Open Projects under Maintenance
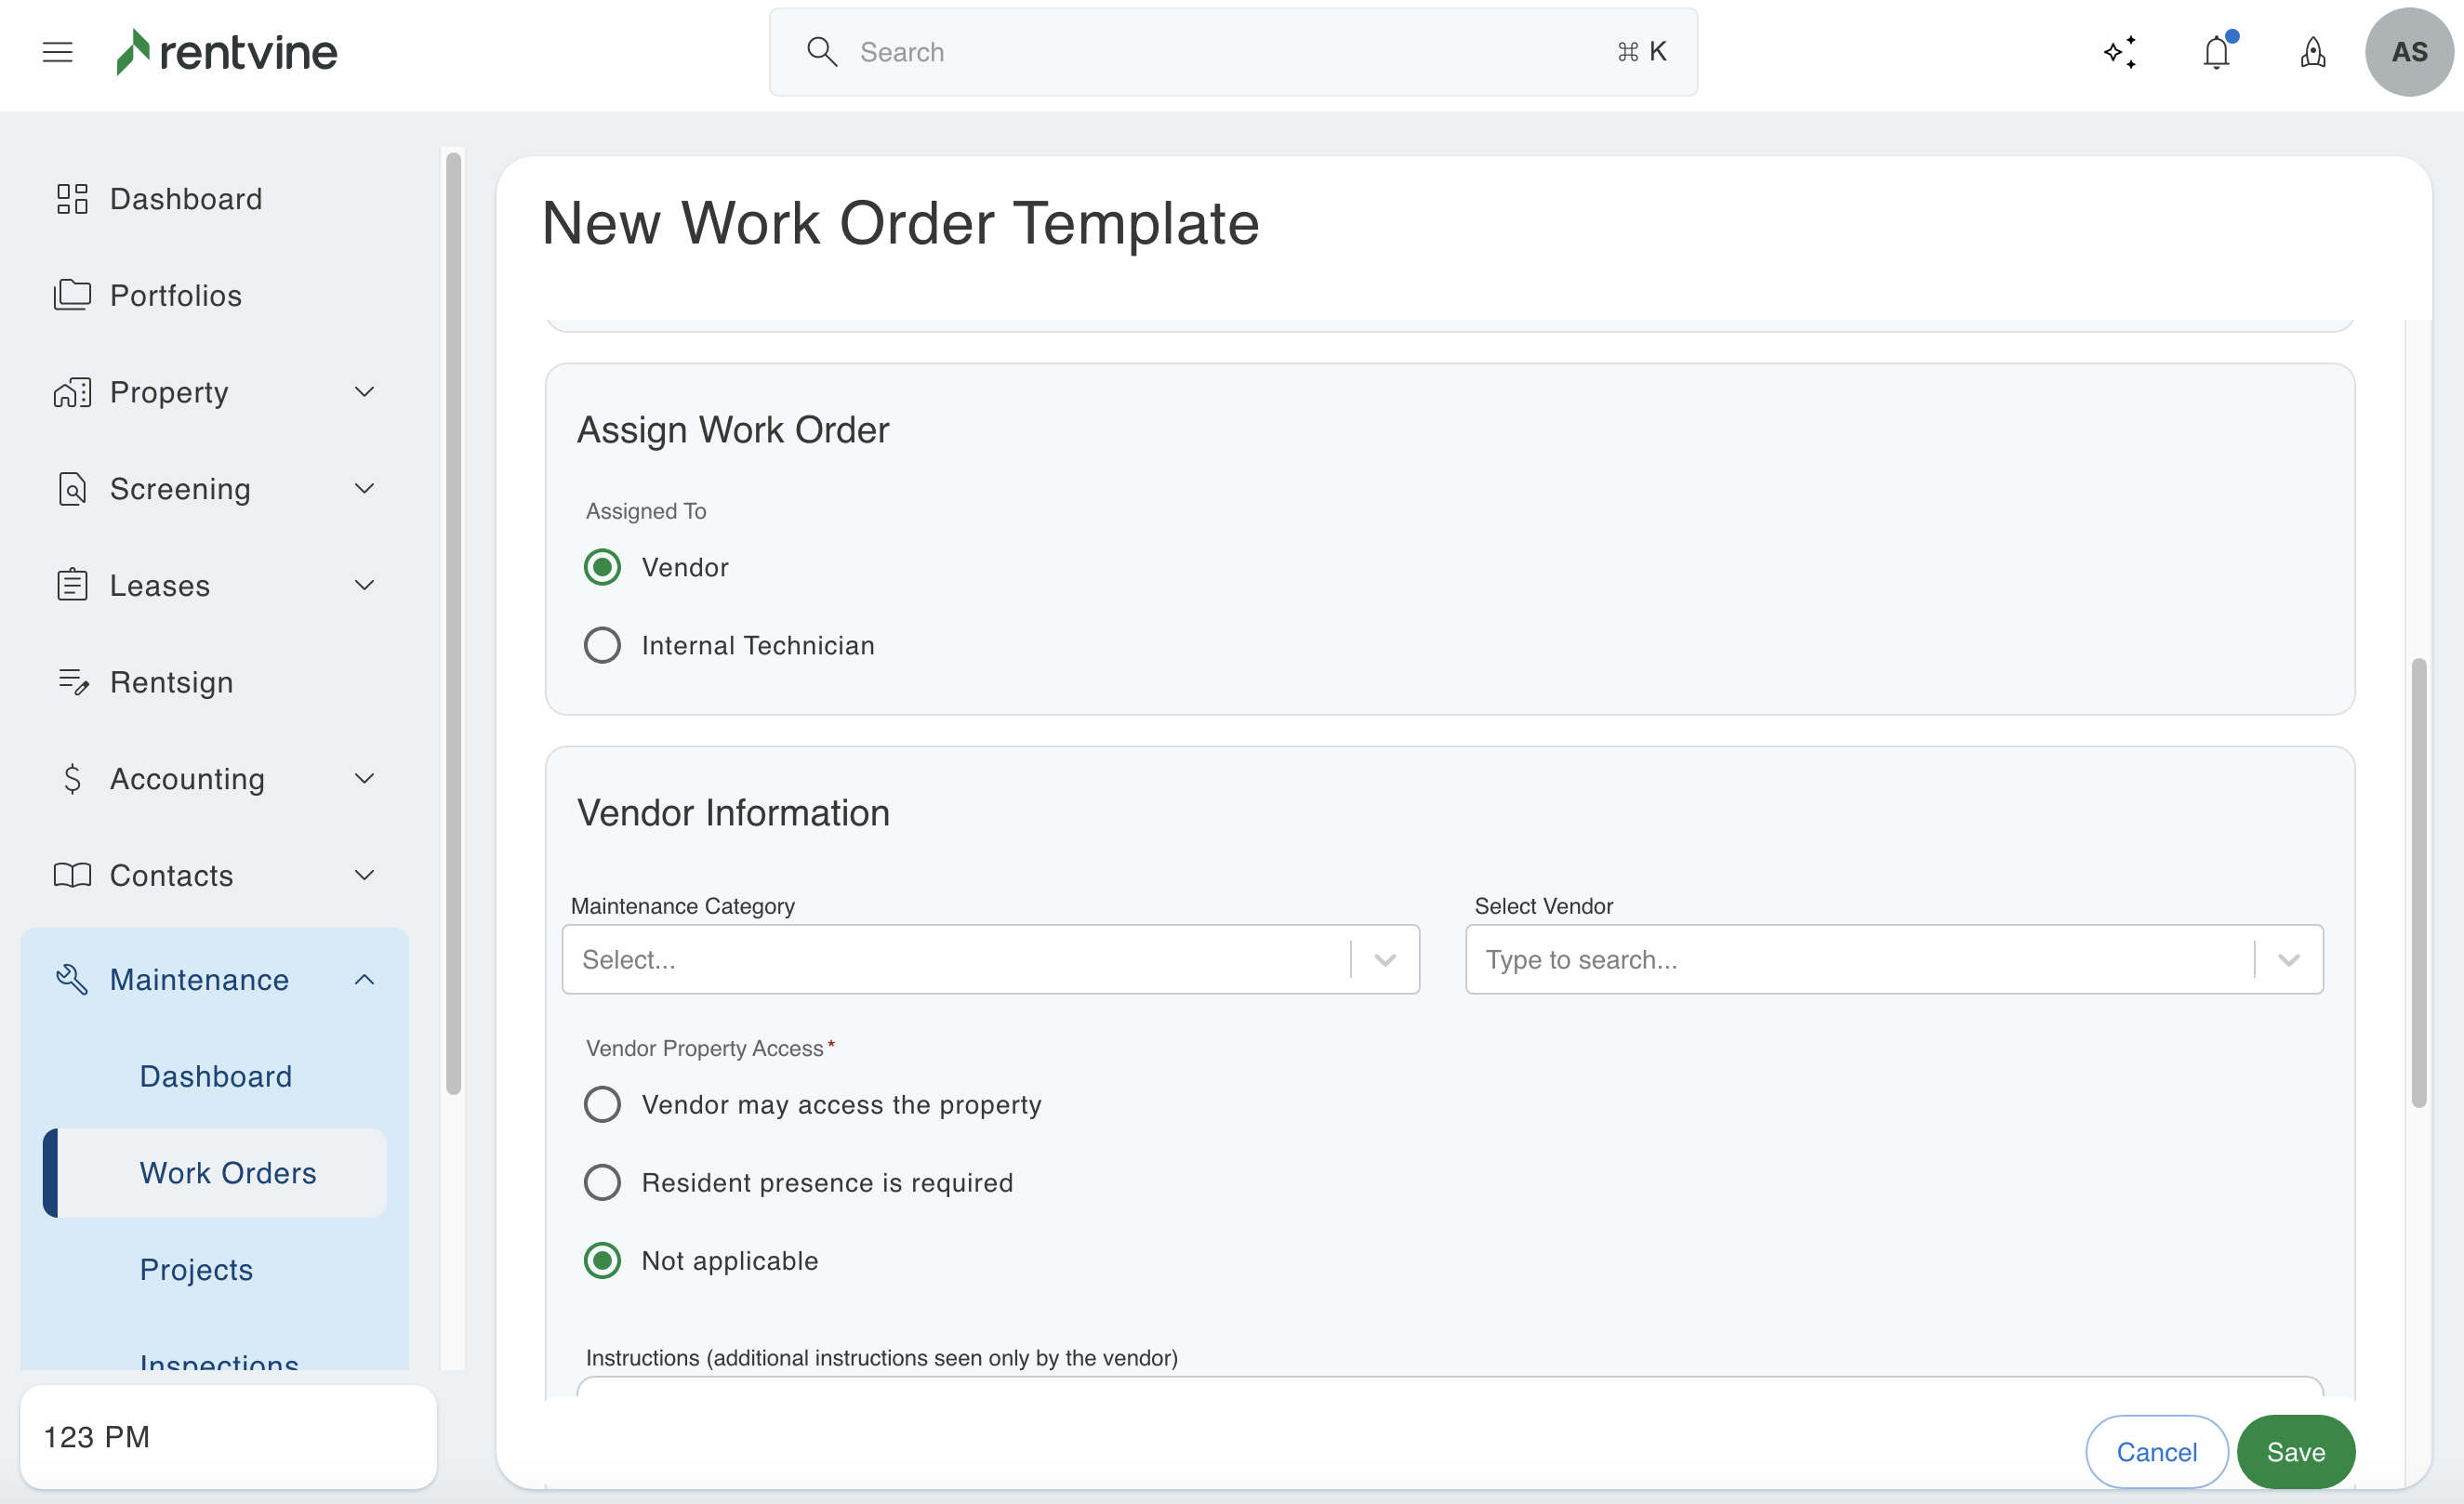This screenshot has width=2464, height=1504. click(196, 1269)
